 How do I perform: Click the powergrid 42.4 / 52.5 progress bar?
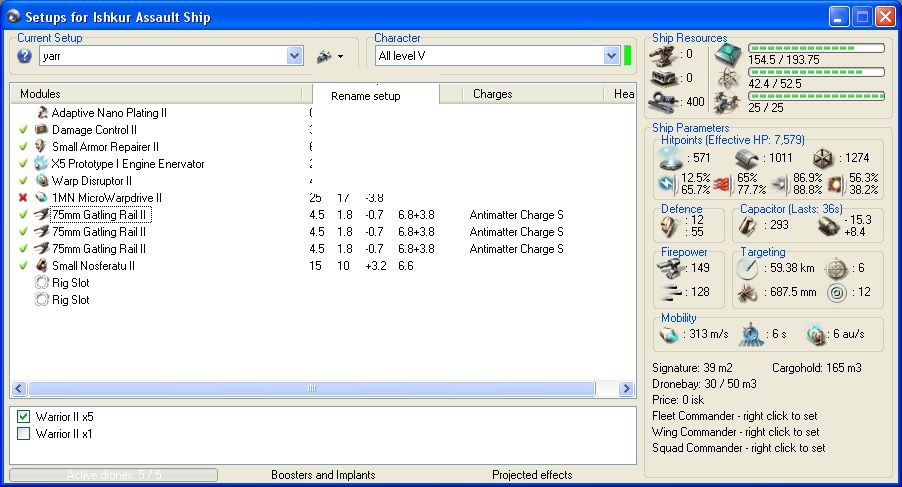point(816,72)
